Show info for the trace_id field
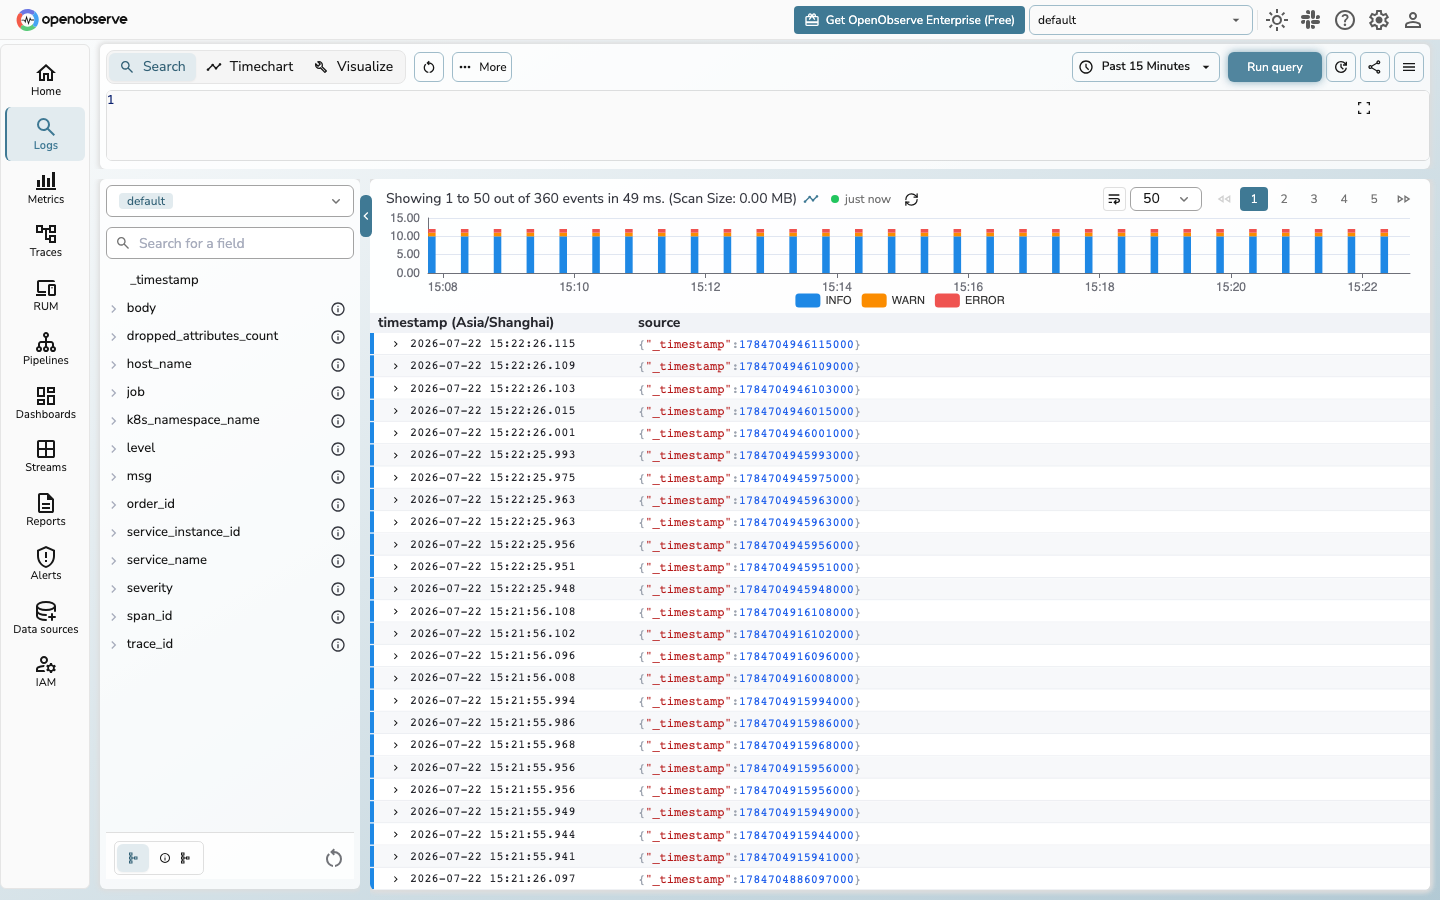This screenshot has width=1440, height=900. [x=338, y=645]
